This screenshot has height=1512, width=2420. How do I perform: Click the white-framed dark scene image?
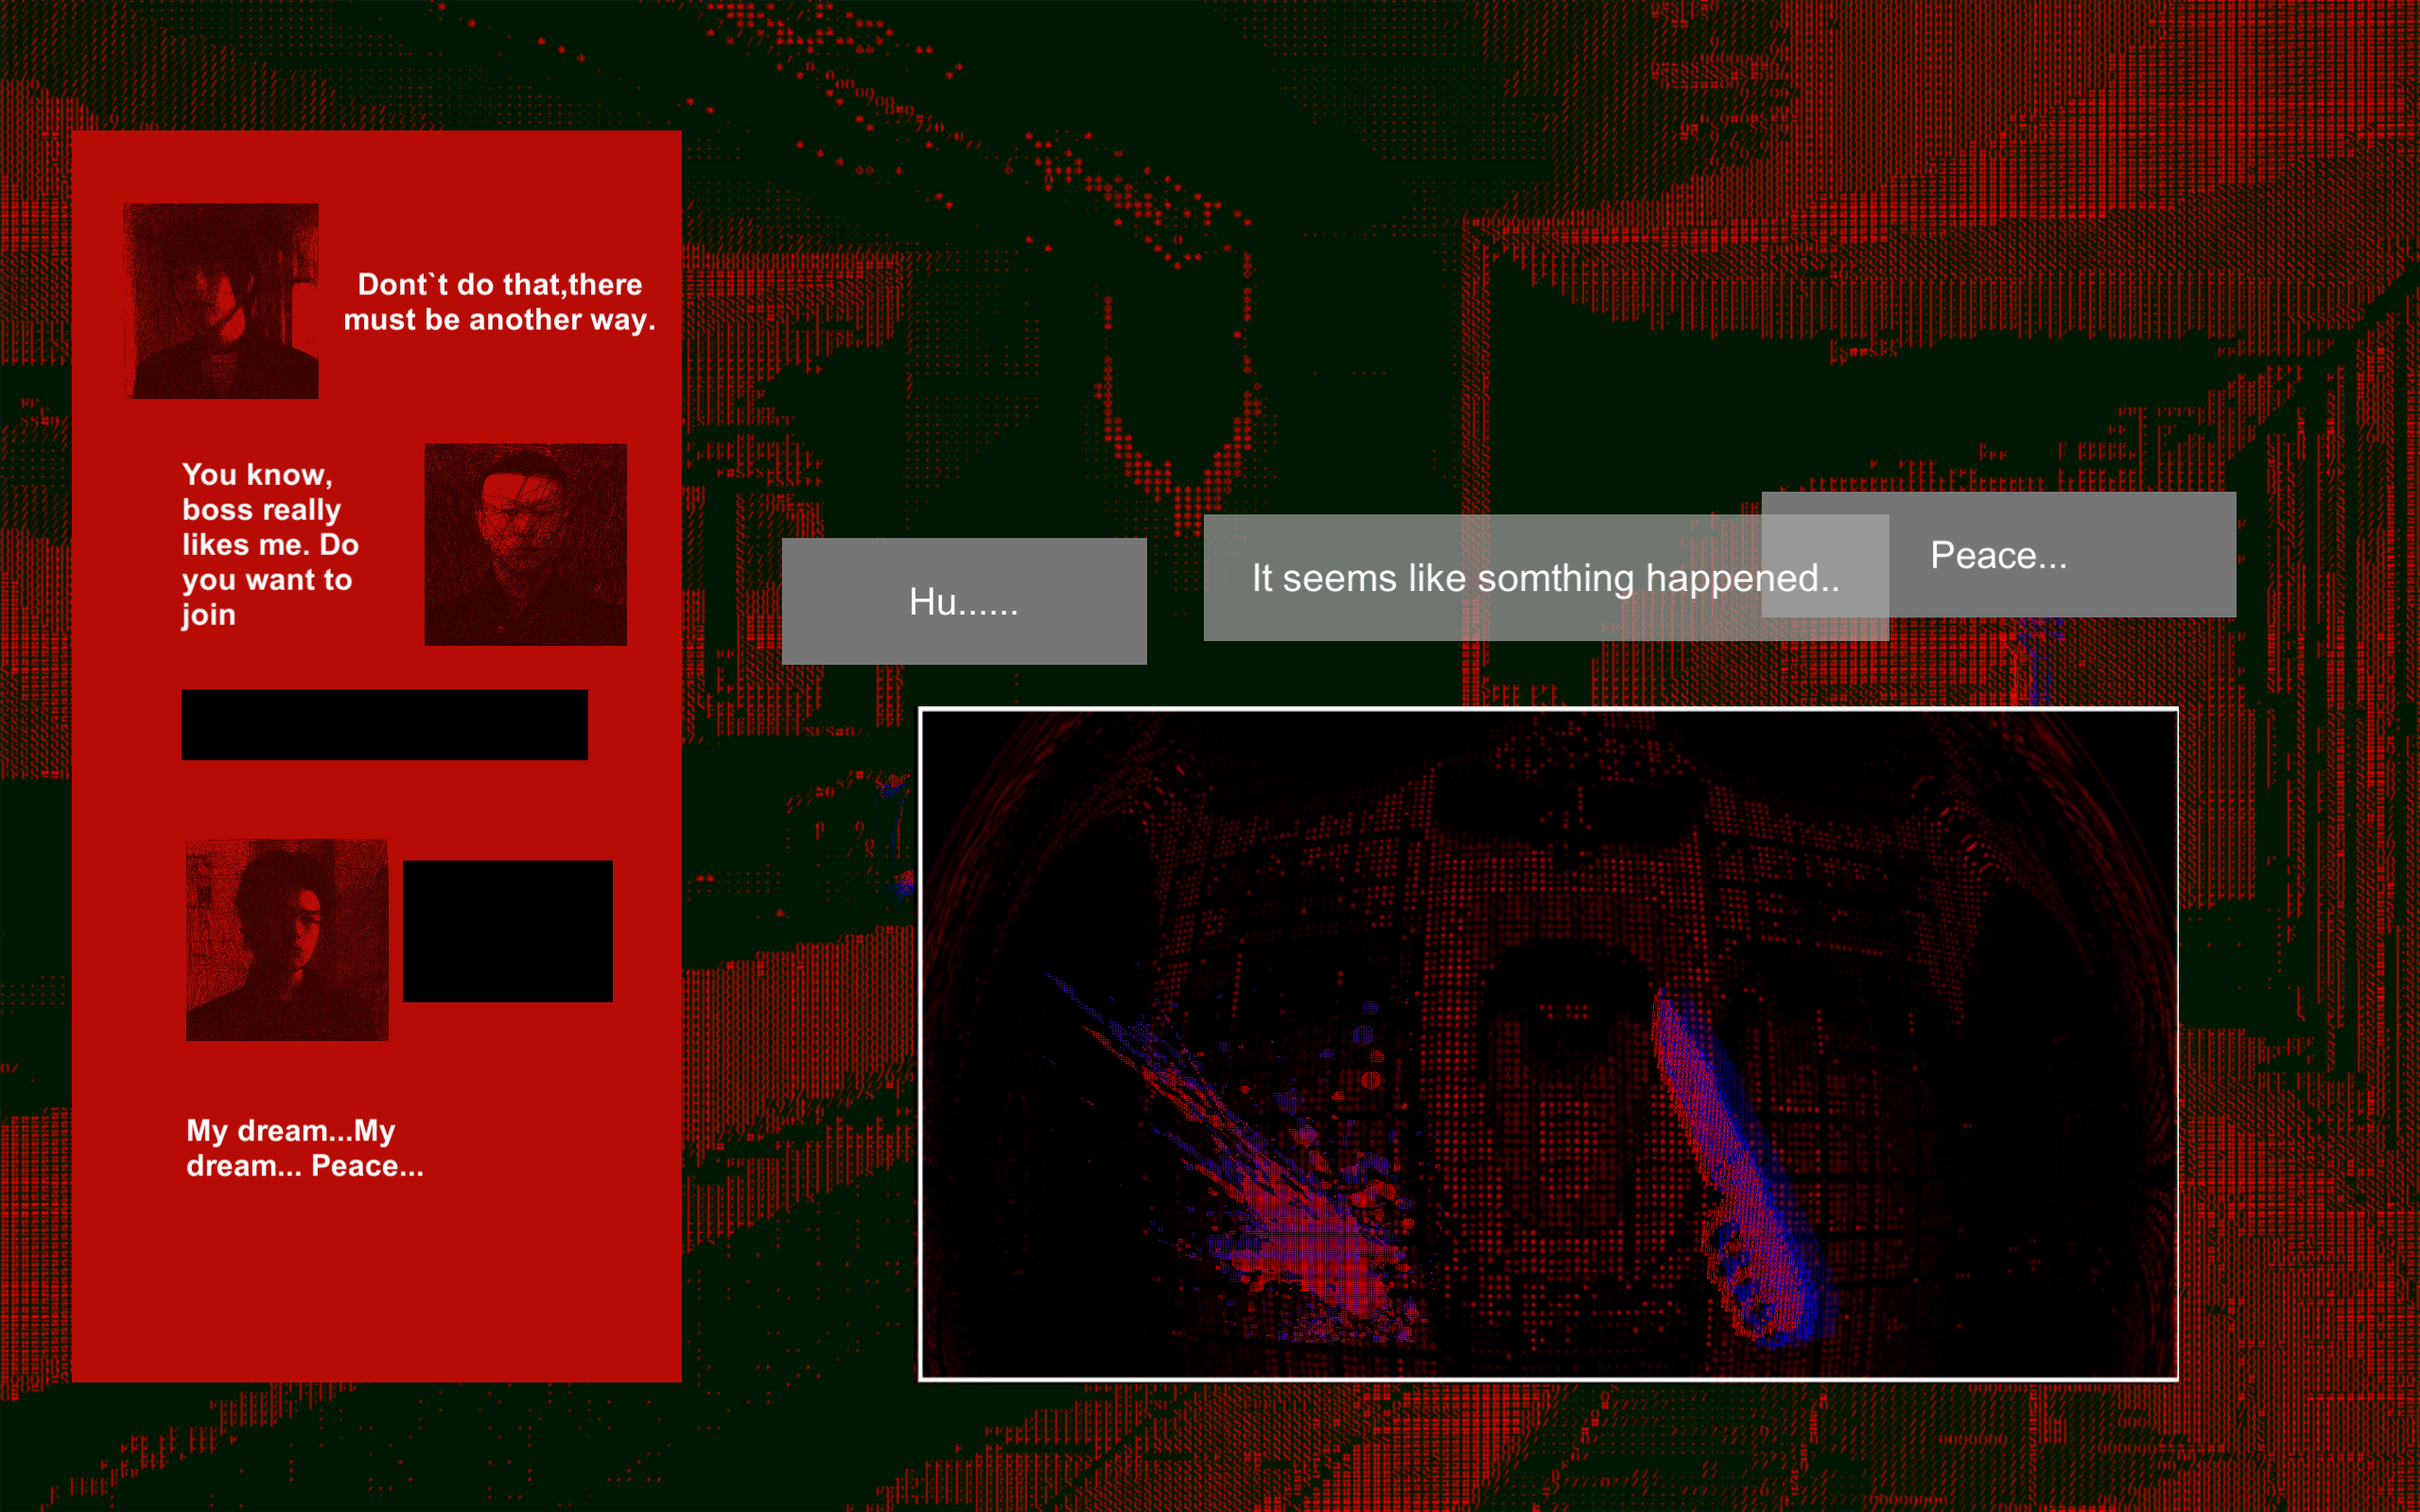point(1548,1044)
